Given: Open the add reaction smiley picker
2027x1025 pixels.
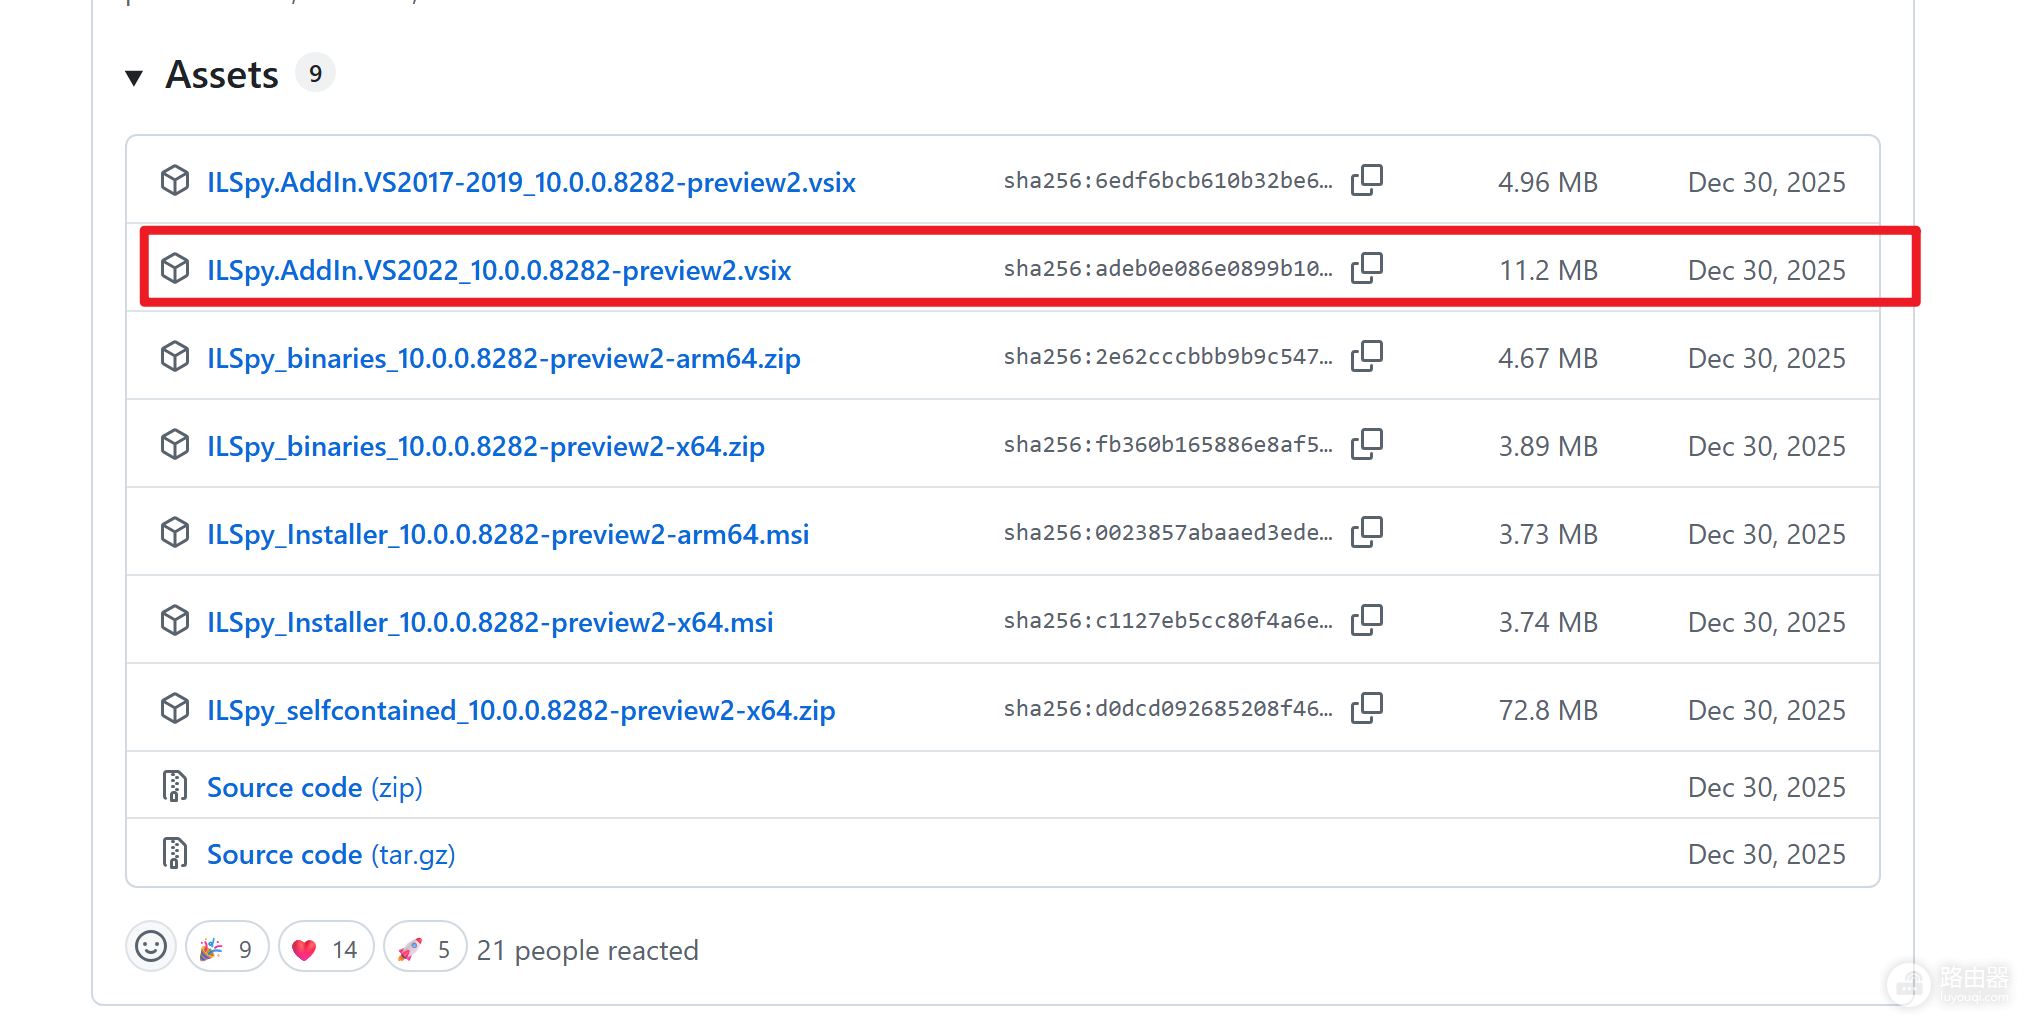Looking at the screenshot, I should coord(151,946).
